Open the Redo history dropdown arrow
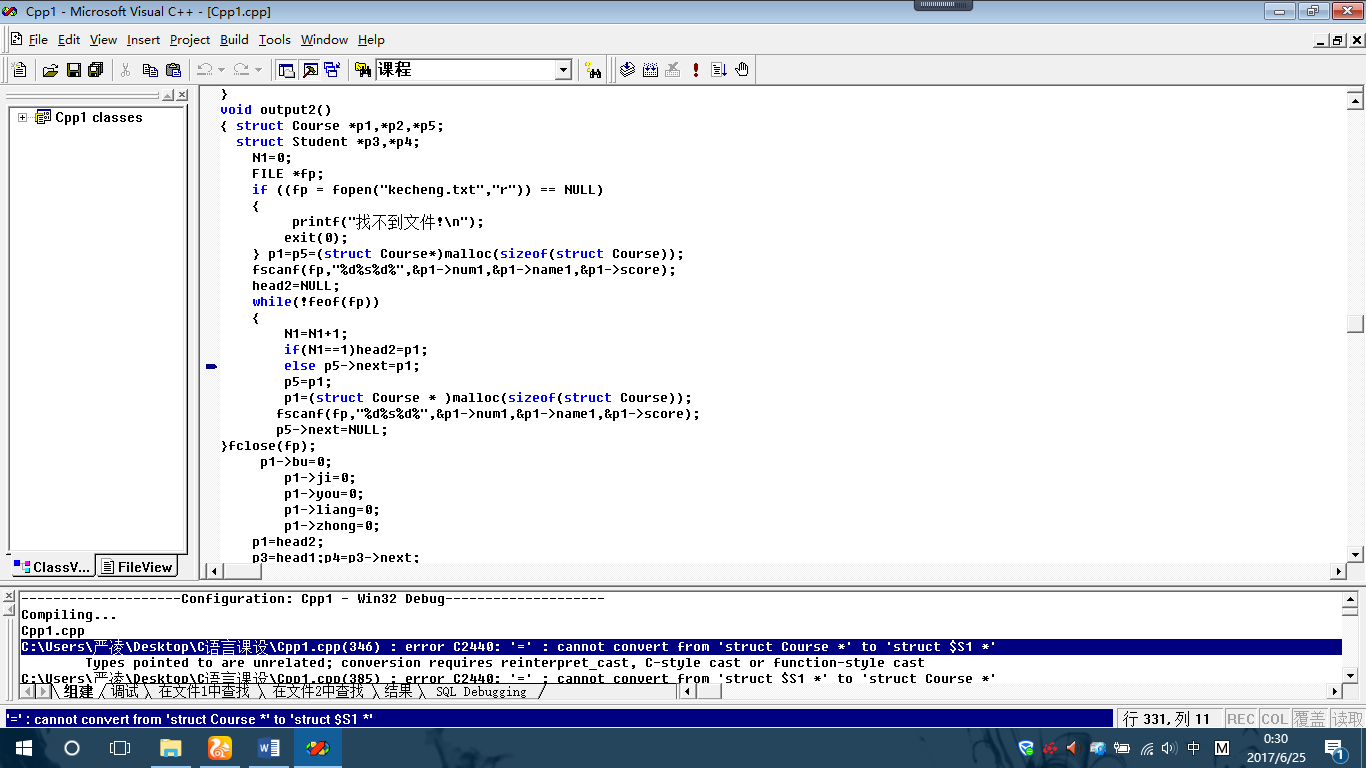This screenshot has width=1366, height=768. pos(258,70)
